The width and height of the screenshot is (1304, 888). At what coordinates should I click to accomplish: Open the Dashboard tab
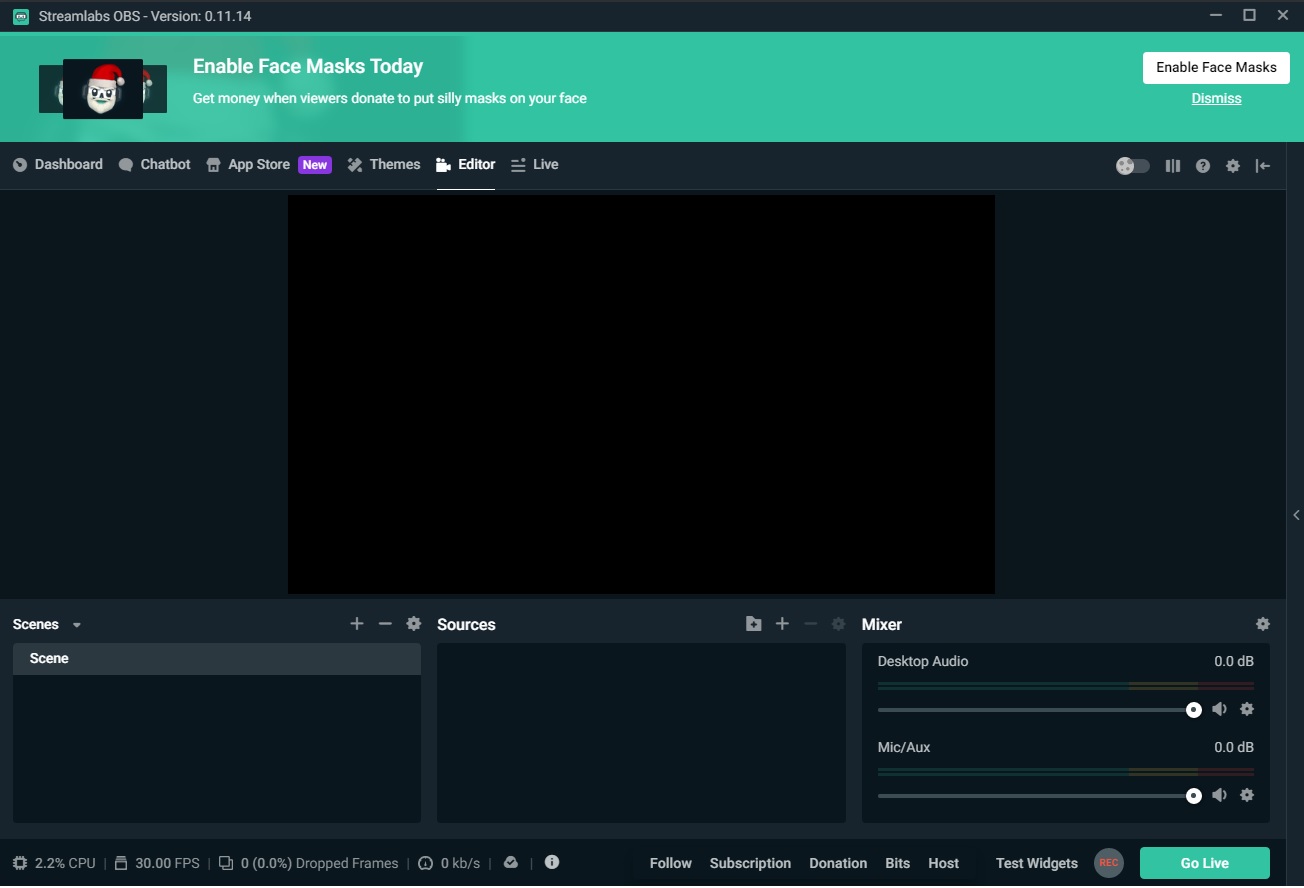(58, 165)
